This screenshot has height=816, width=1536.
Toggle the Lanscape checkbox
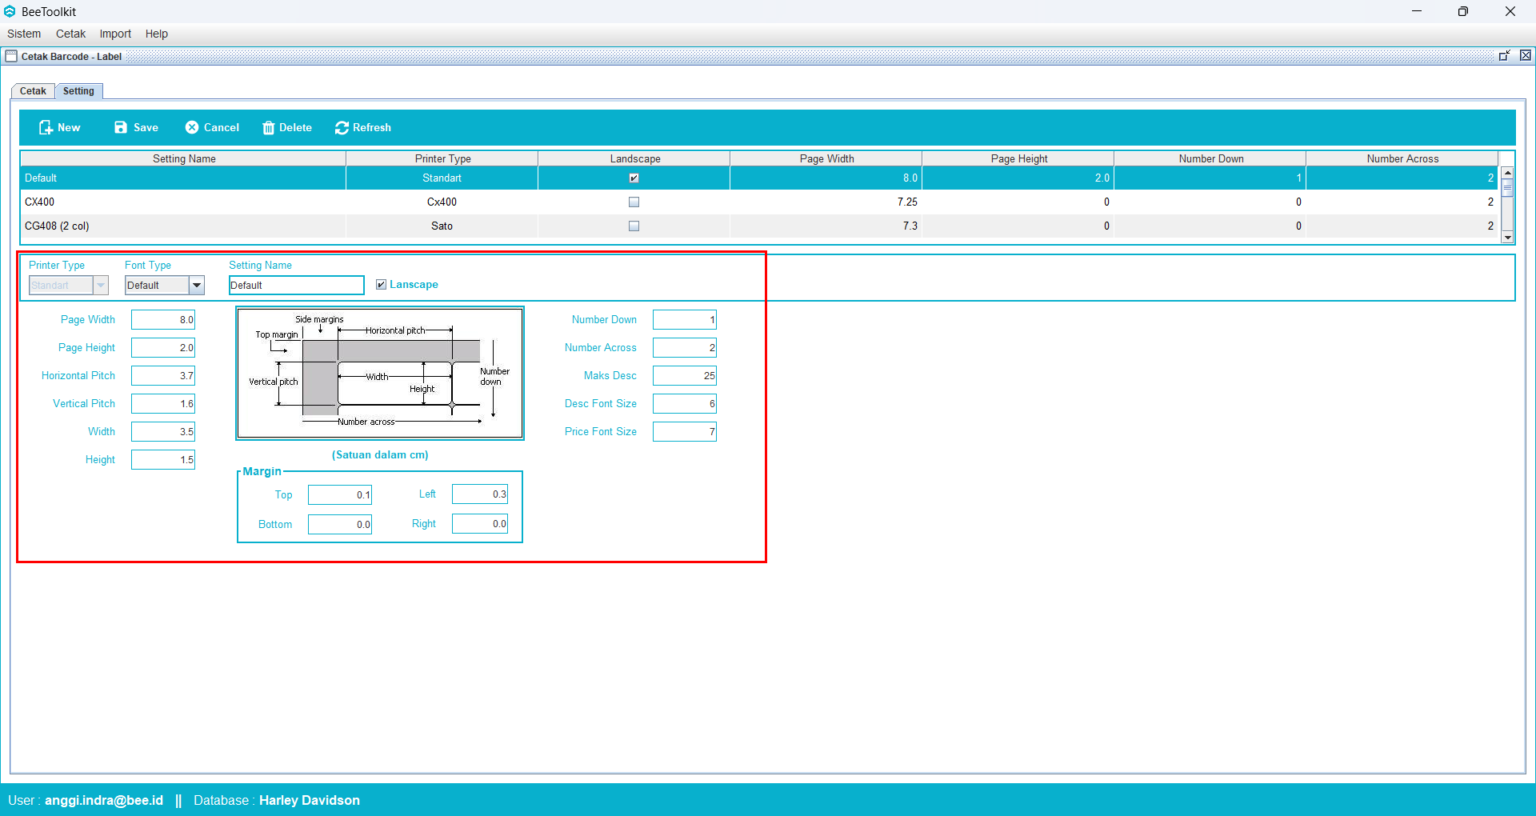pyautogui.click(x=381, y=285)
